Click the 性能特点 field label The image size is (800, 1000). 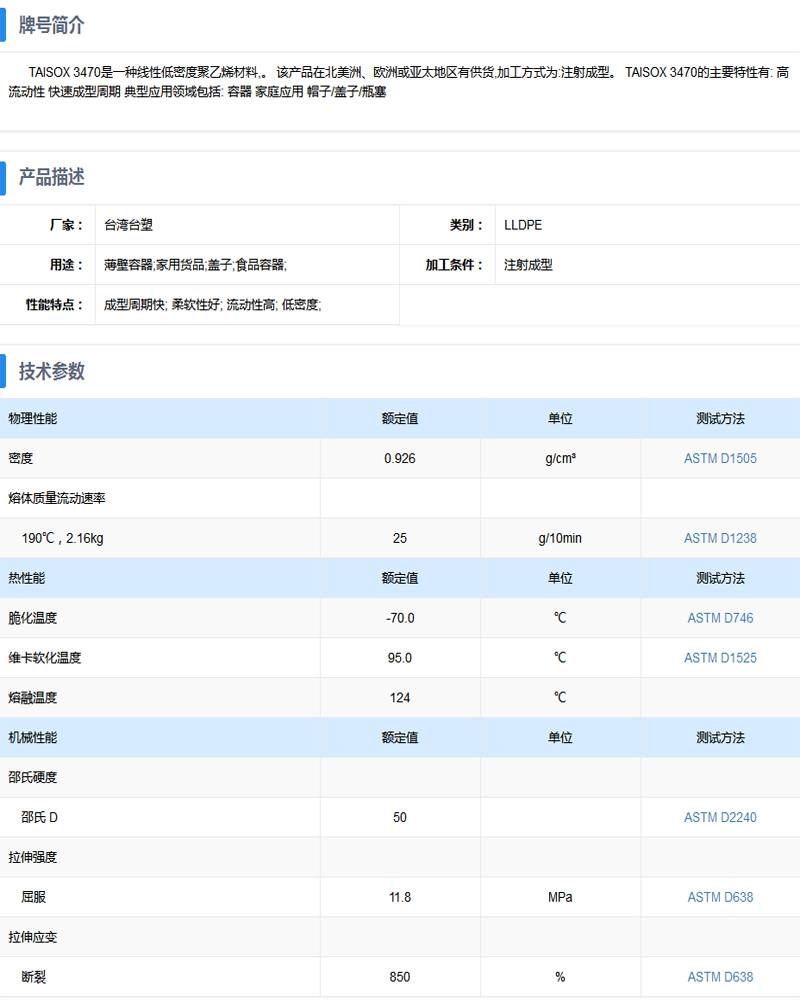click(54, 304)
